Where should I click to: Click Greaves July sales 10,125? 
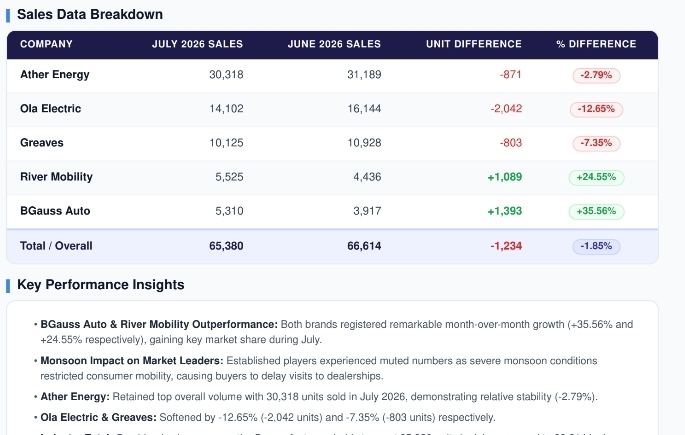coord(226,143)
